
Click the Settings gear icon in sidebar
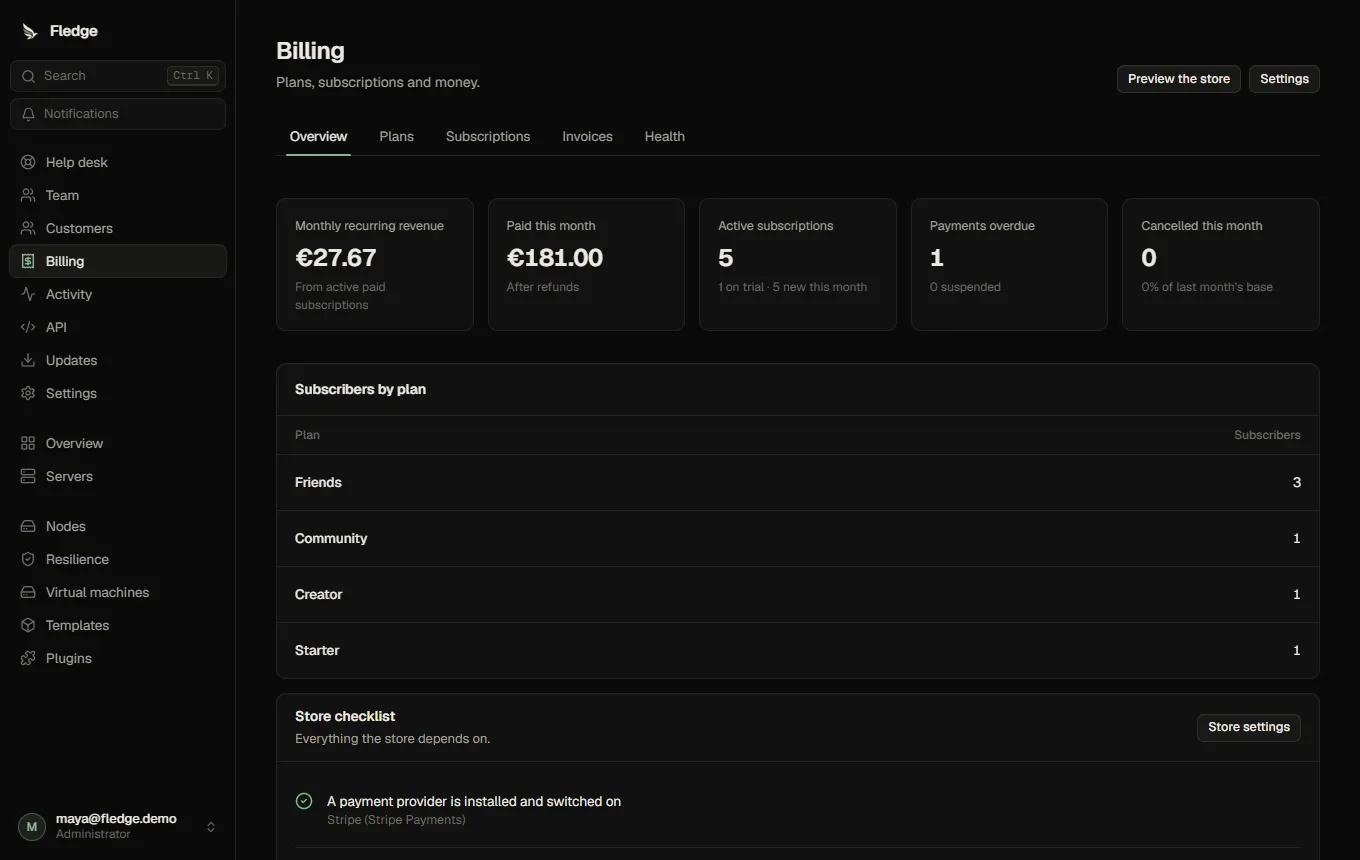(x=28, y=393)
